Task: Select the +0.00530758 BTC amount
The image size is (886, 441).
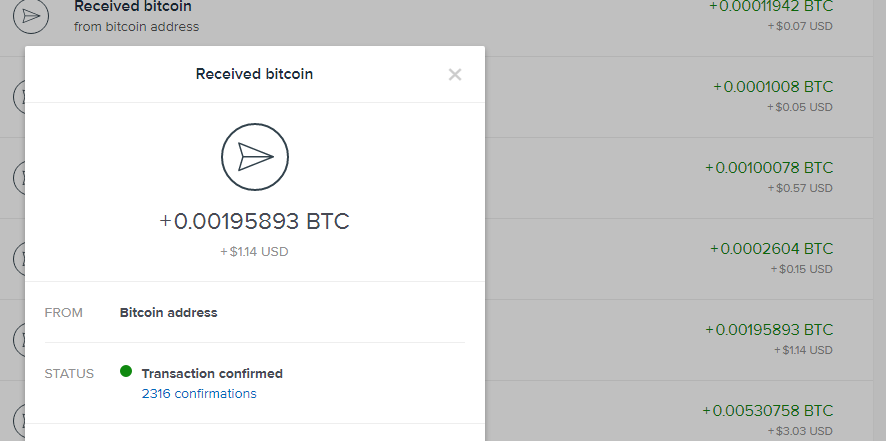Action: [x=767, y=410]
